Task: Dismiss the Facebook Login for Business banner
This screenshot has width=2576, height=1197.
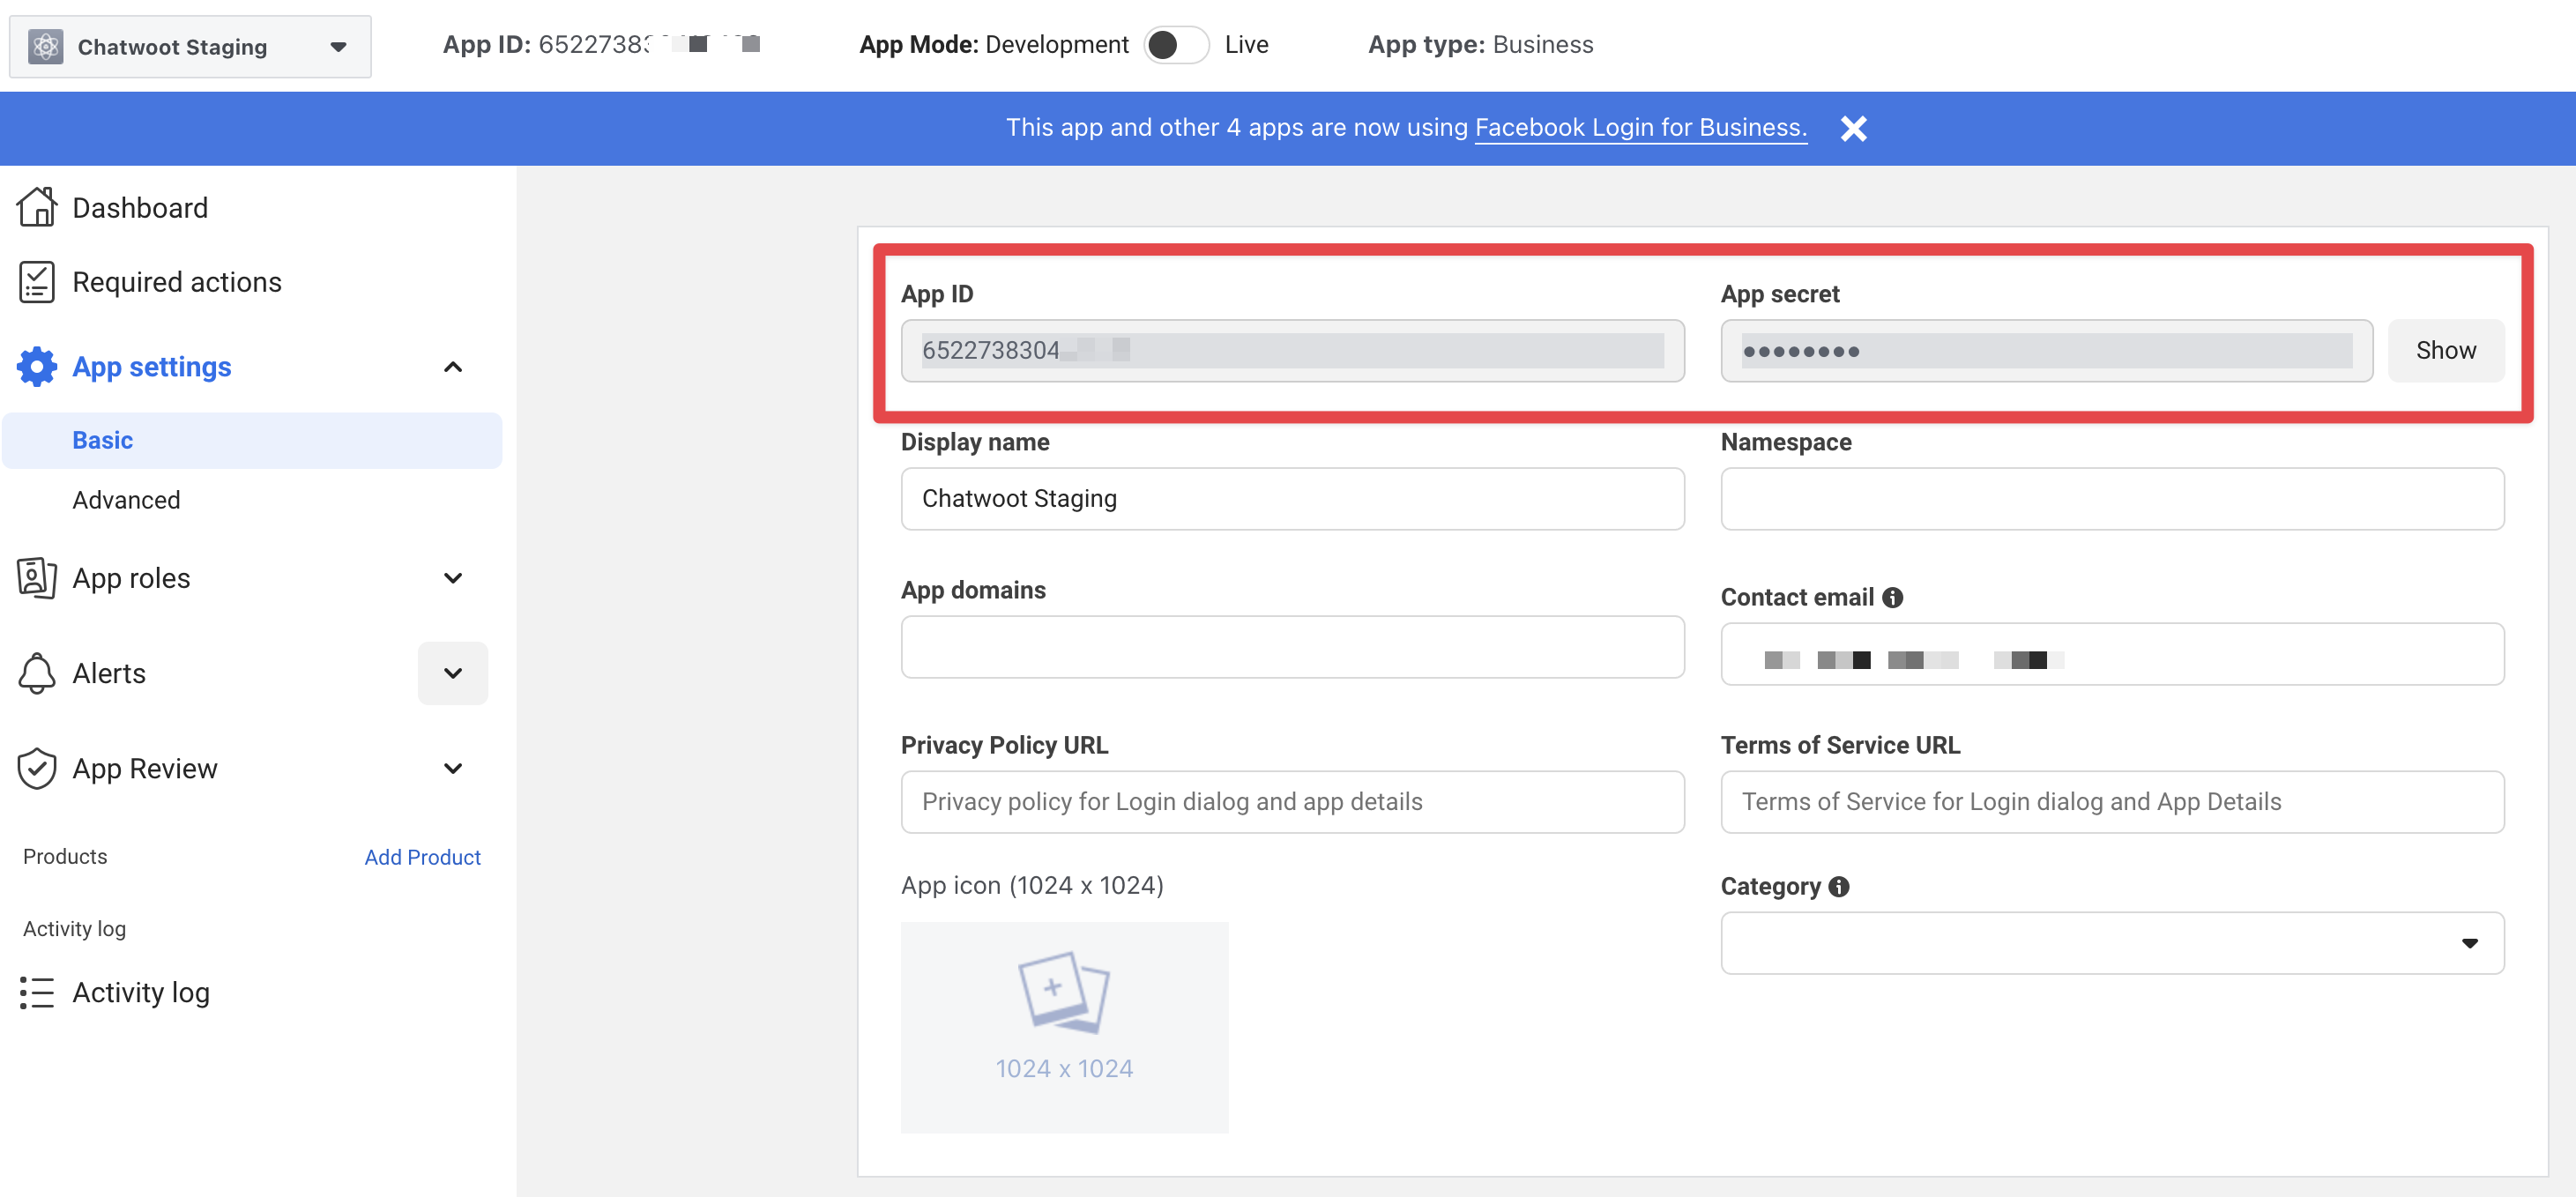Action: [x=1854, y=128]
